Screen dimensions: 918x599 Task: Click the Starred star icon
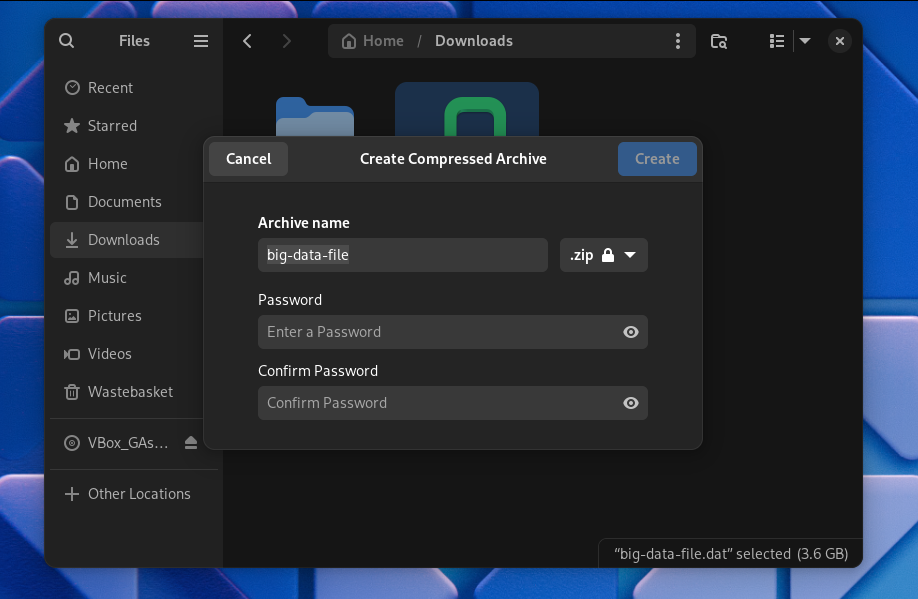click(72, 126)
